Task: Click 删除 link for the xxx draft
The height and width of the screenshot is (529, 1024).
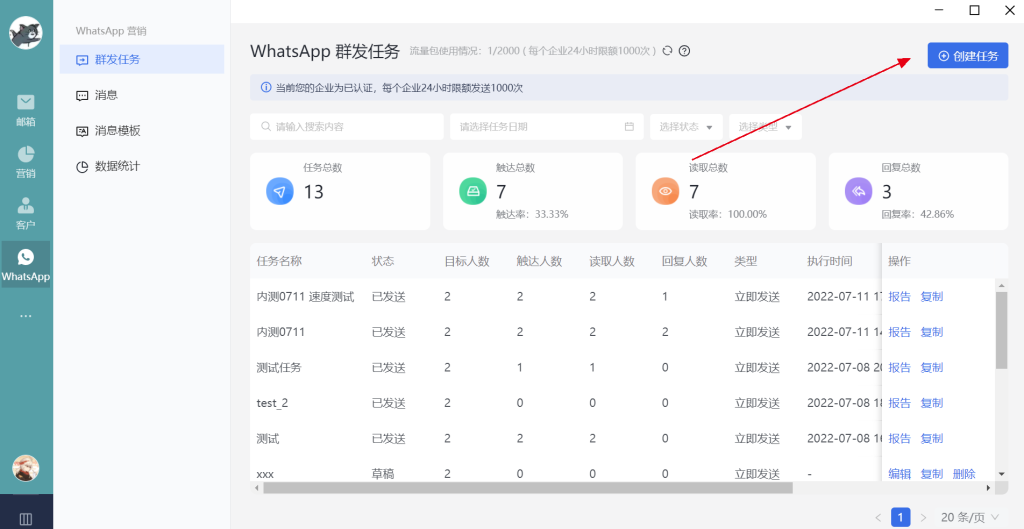Action: click(963, 474)
